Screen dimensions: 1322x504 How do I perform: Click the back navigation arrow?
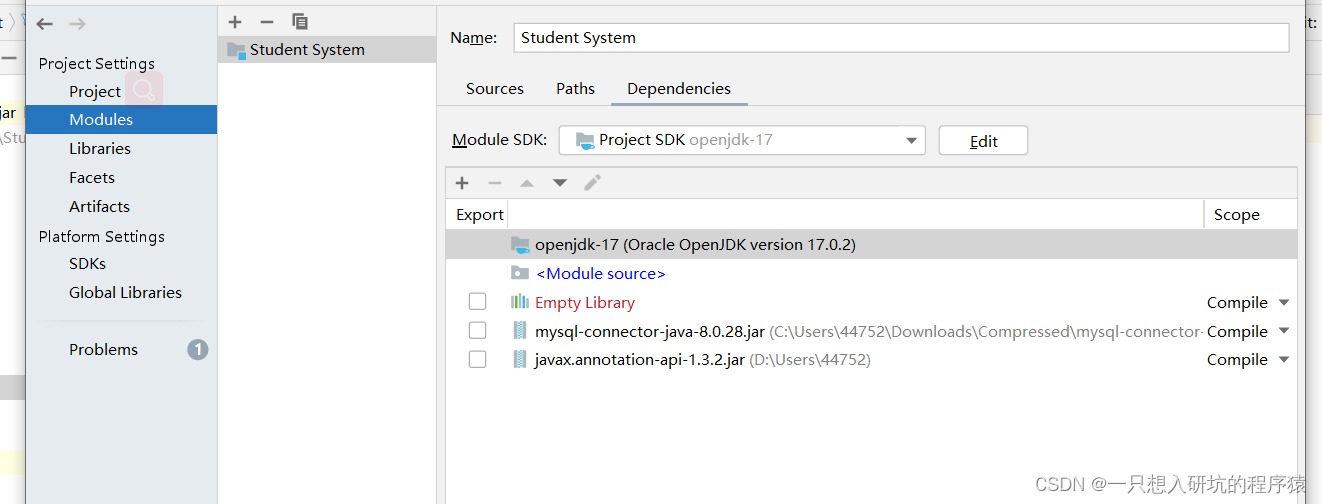click(45, 23)
